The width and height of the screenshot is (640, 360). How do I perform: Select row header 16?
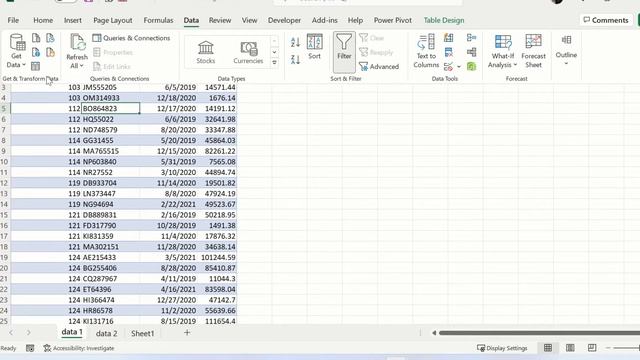tap(4, 225)
